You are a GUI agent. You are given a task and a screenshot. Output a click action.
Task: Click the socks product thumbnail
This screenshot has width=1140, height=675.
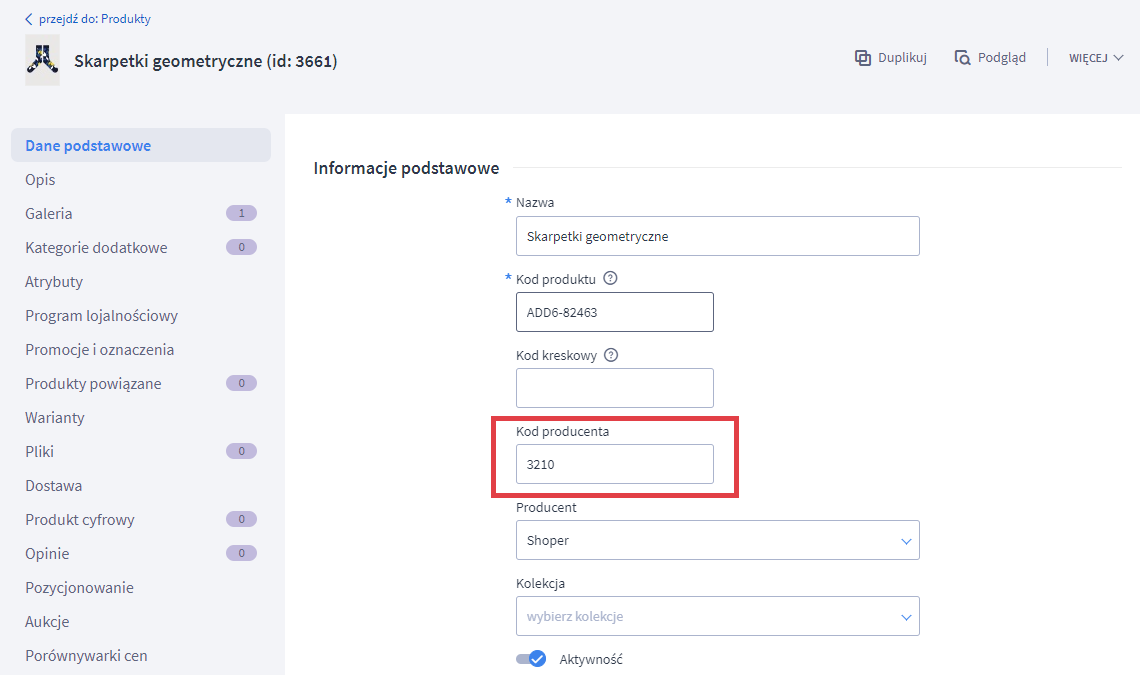[x=42, y=61]
